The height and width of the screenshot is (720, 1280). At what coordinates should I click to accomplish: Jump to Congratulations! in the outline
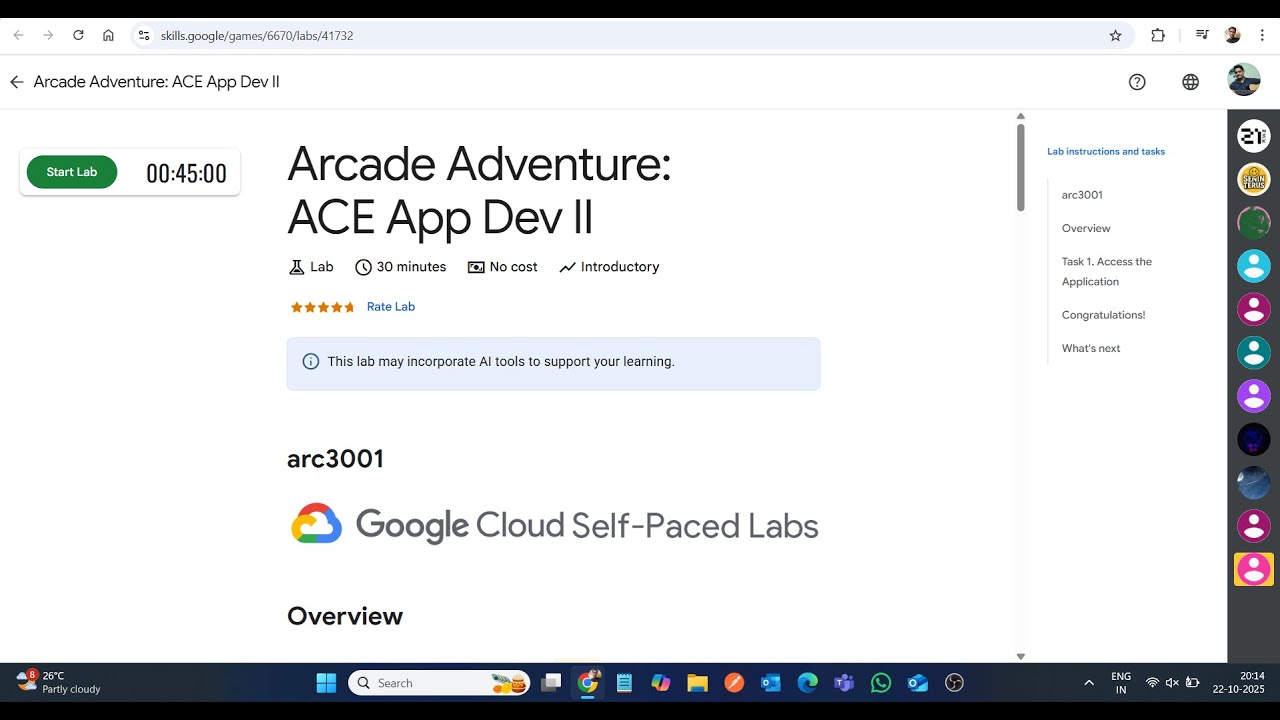click(1104, 315)
